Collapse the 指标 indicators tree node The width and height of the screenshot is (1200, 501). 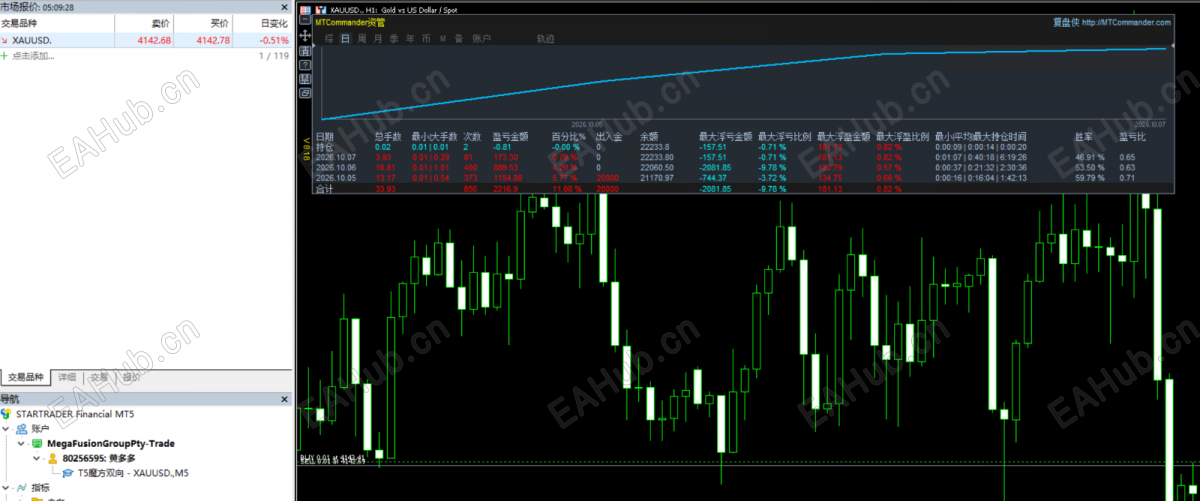point(7,487)
